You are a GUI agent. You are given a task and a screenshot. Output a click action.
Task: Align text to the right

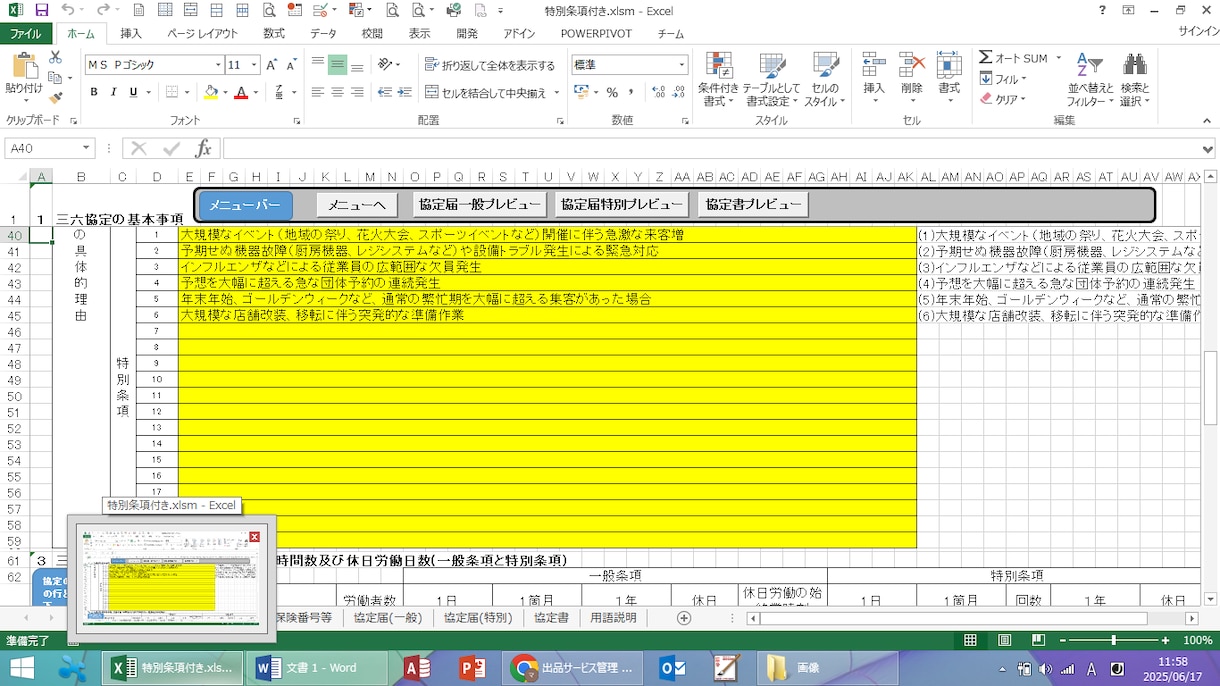[357, 92]
